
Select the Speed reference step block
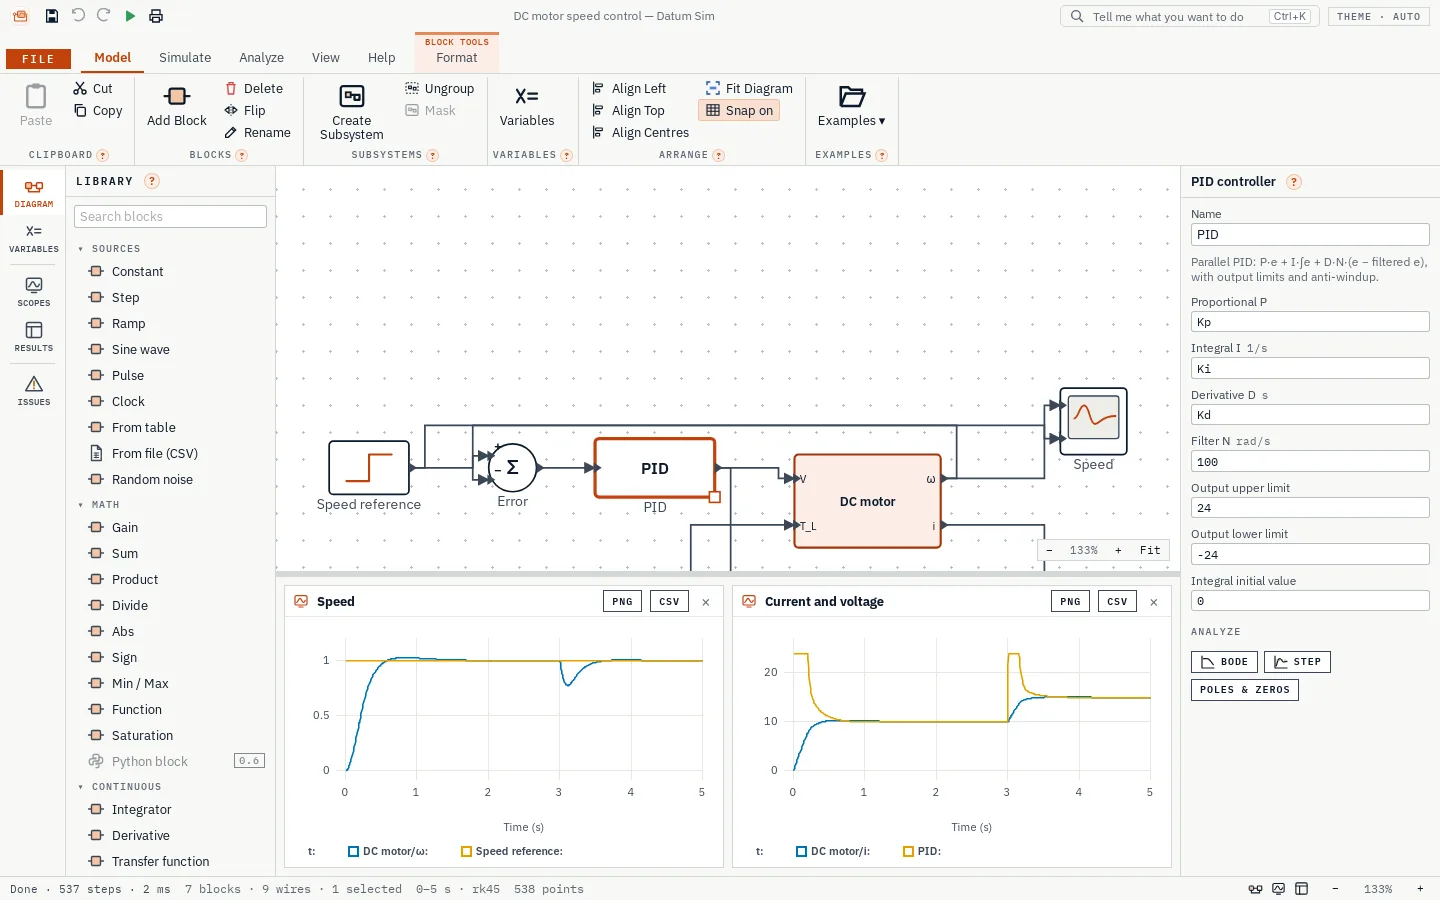(369, 467)
